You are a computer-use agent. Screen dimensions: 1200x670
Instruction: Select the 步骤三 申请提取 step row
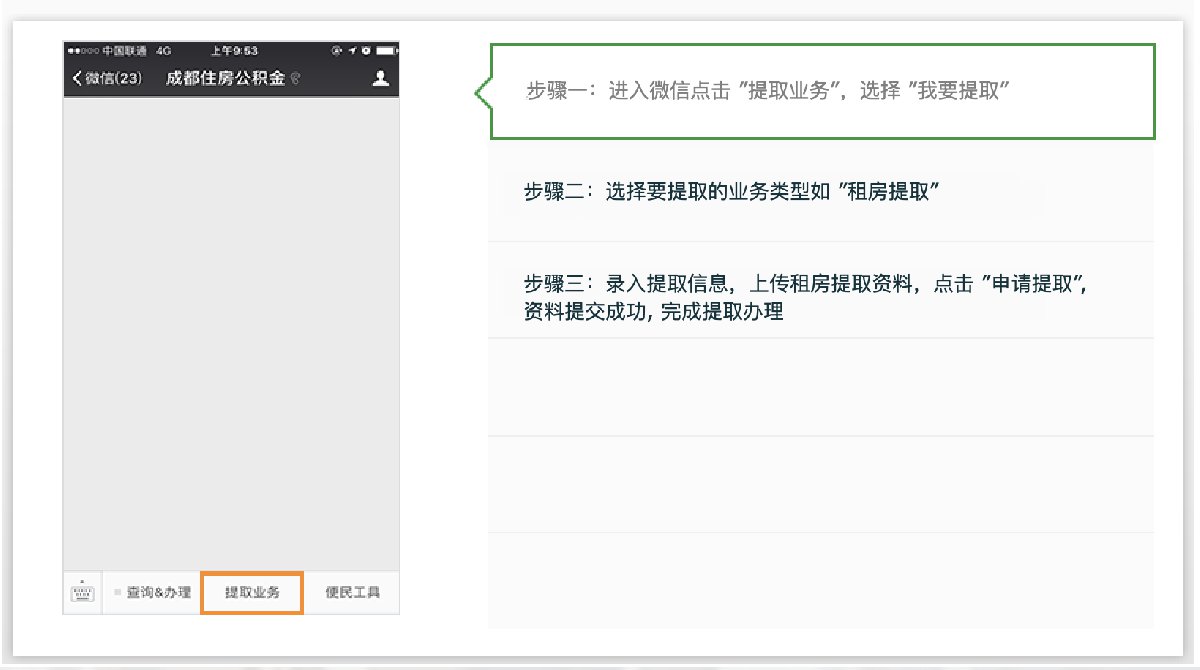pos(820,297)
